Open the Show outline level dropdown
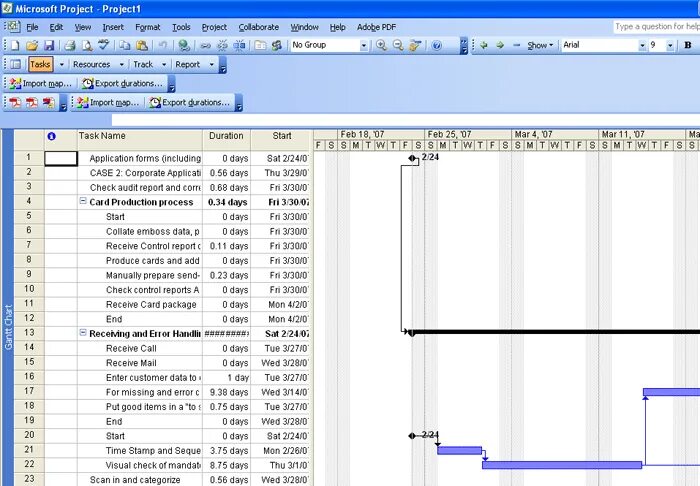 coord(540,45)
